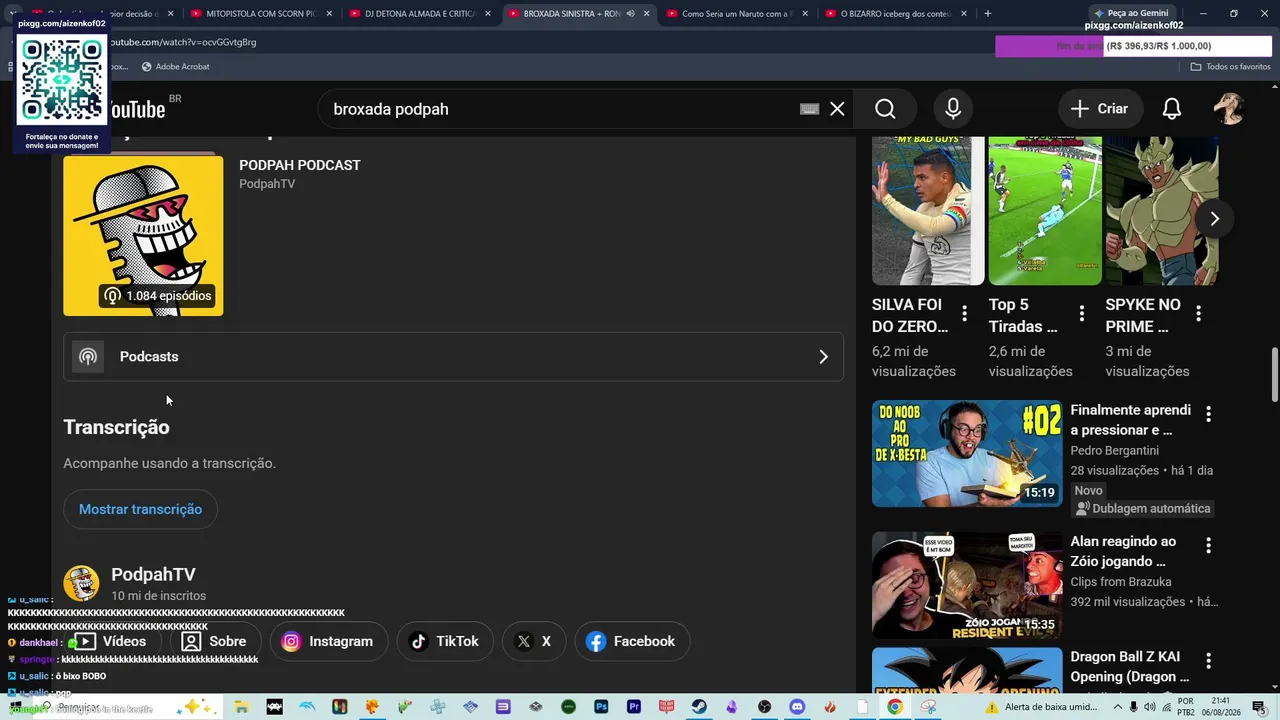Screen dimensions: 1280x720
Task: Open 'Finalmente aprendi a pressionar' video thumbnail
Action: point(967,454)
